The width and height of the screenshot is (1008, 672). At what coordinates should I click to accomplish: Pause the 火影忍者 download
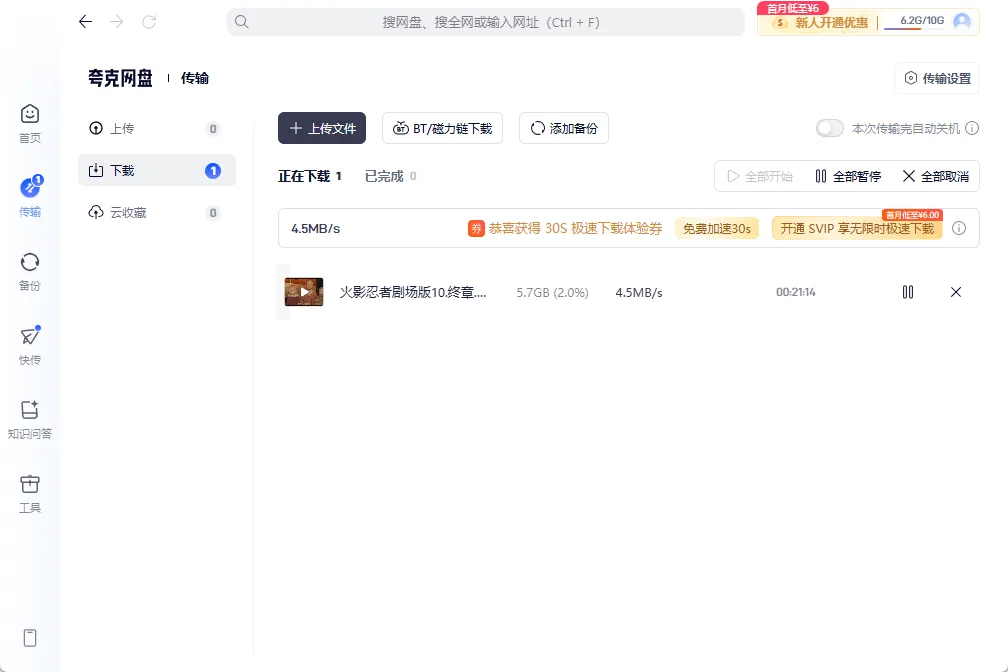point(908,292)
